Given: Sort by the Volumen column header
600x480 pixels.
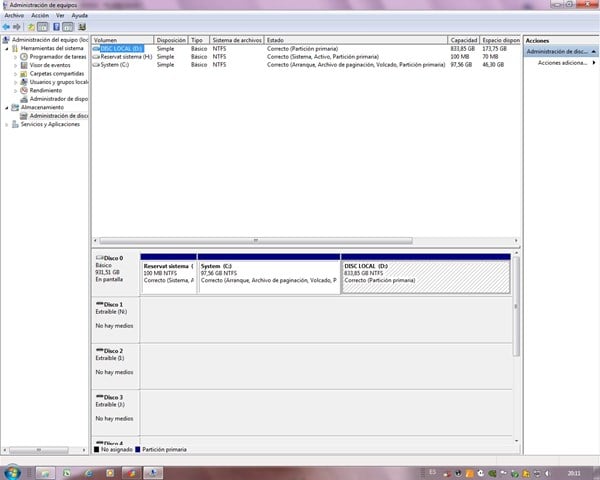Looking at the screenshot, I should pos(122,40).
